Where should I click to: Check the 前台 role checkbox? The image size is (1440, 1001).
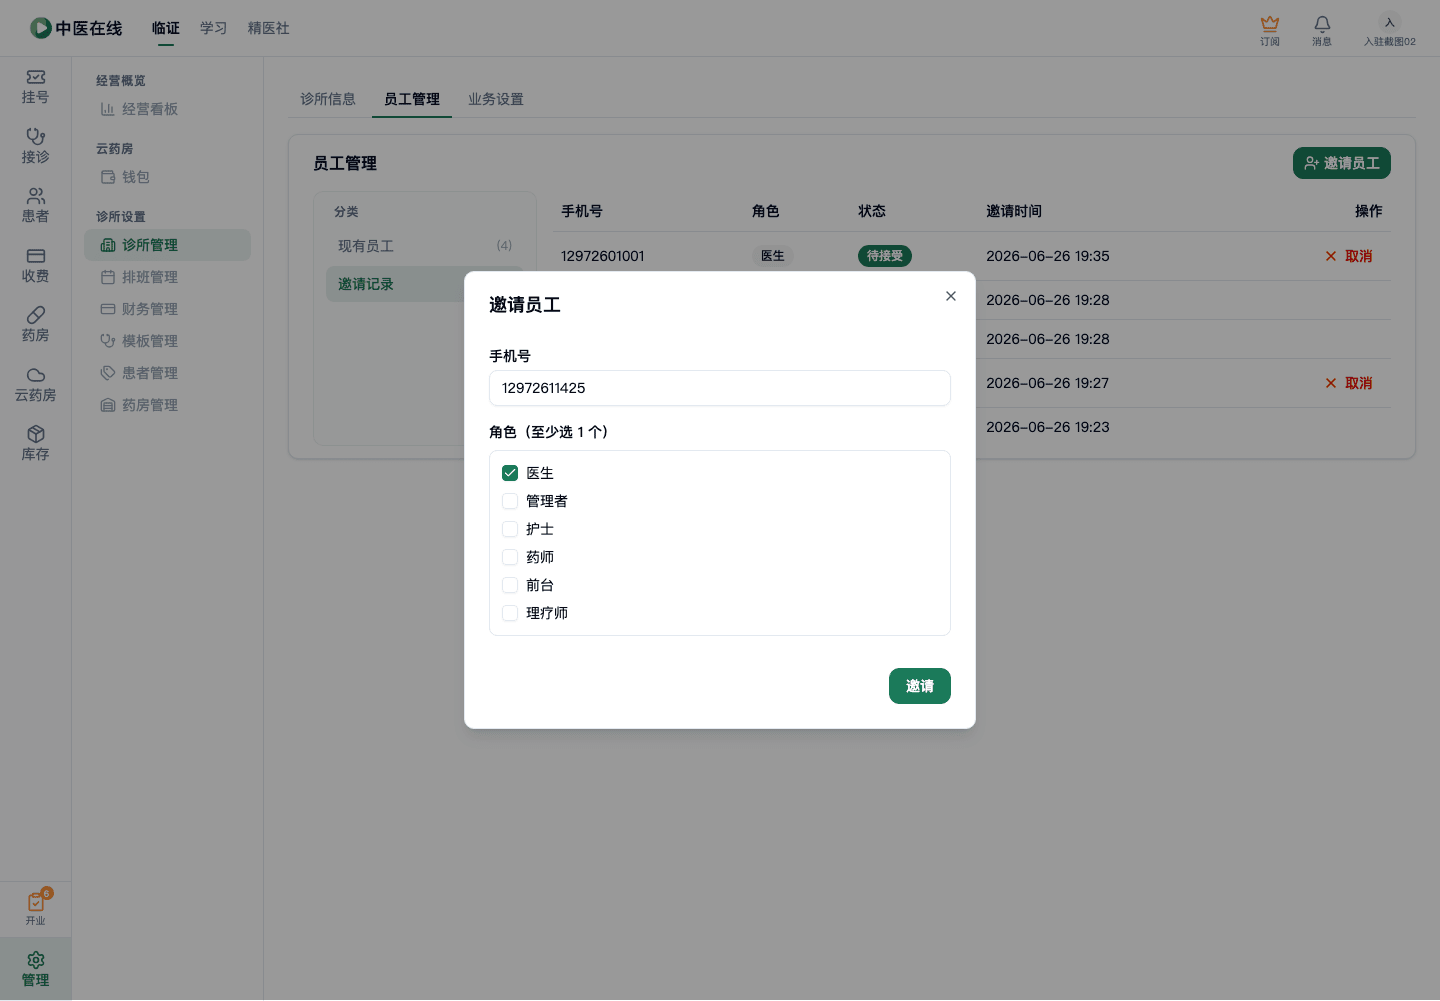tap(510, 585)
